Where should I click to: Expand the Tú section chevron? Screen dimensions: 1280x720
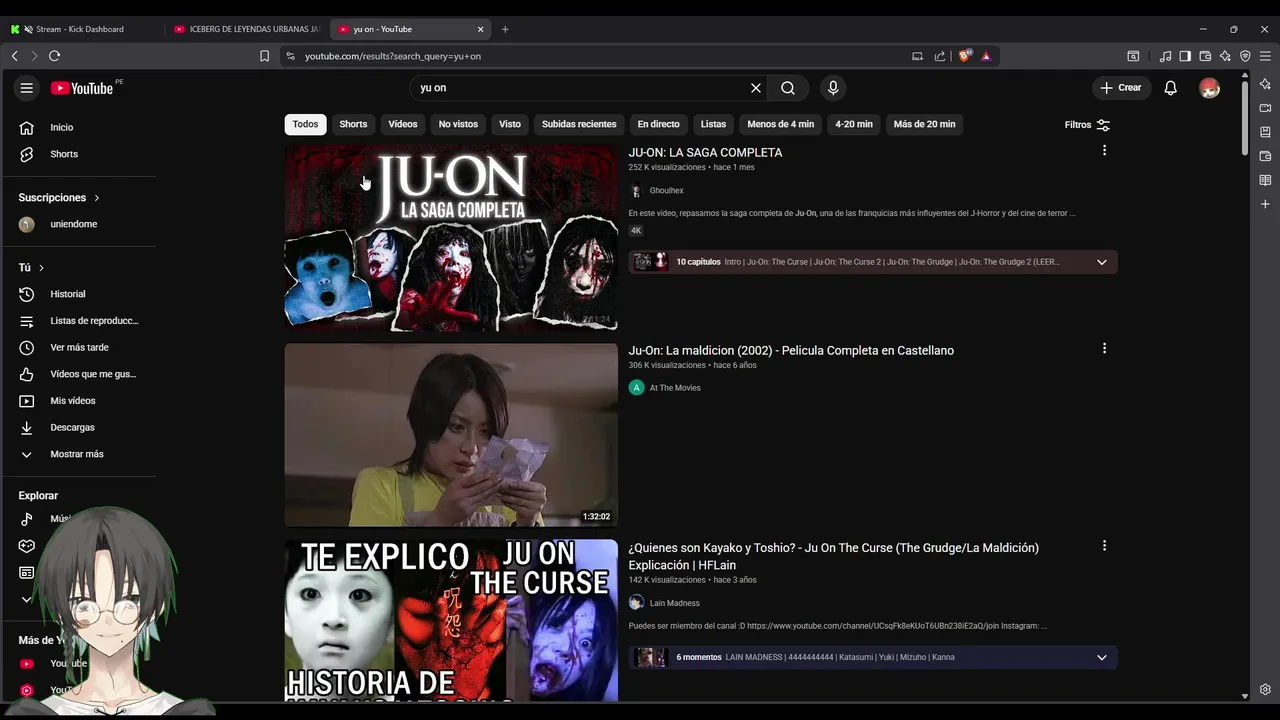point(41,268)
